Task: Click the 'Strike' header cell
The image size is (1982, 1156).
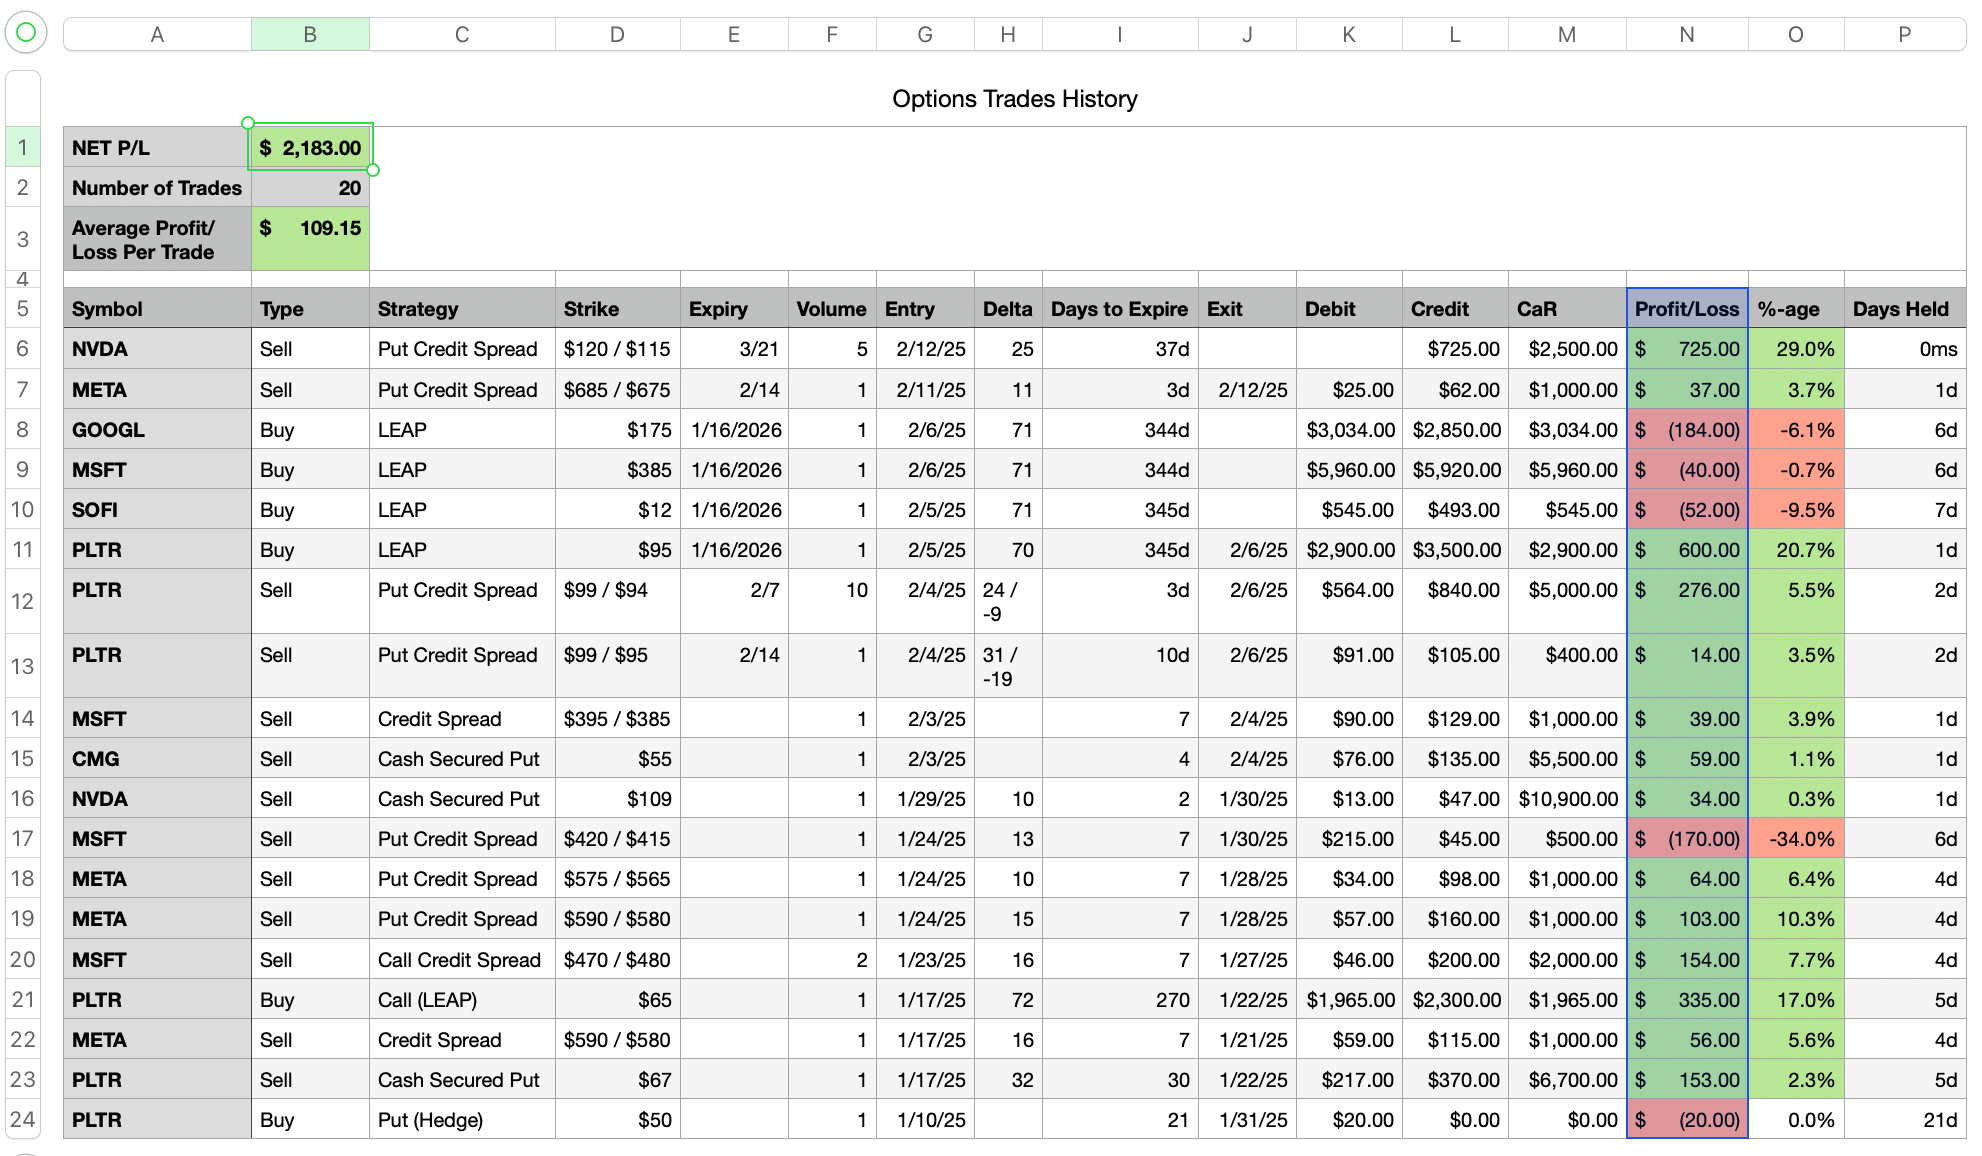Action: point(617,309)
